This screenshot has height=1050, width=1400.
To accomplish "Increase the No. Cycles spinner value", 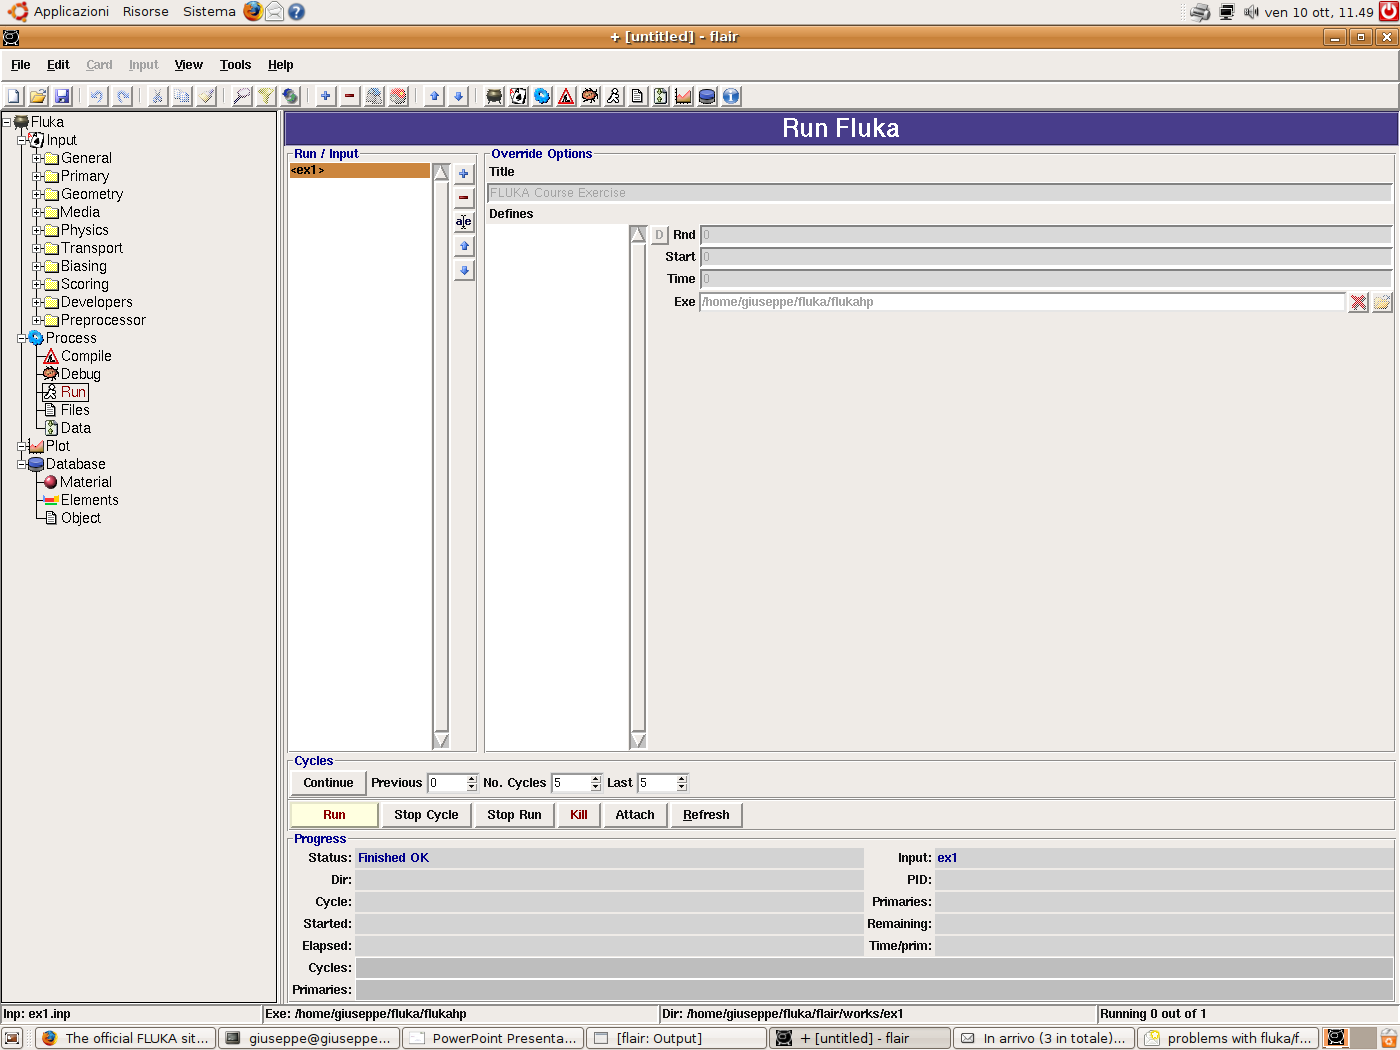I will [596, 779].
